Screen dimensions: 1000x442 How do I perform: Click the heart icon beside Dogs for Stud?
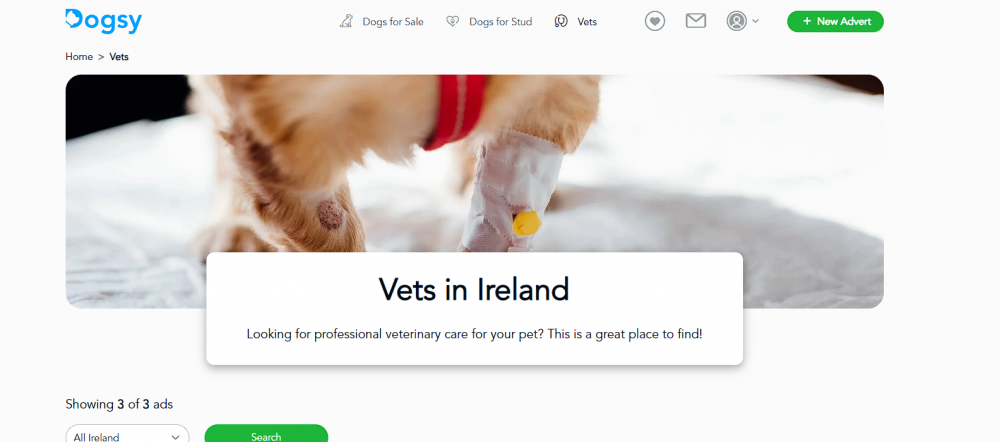point(452,22)
